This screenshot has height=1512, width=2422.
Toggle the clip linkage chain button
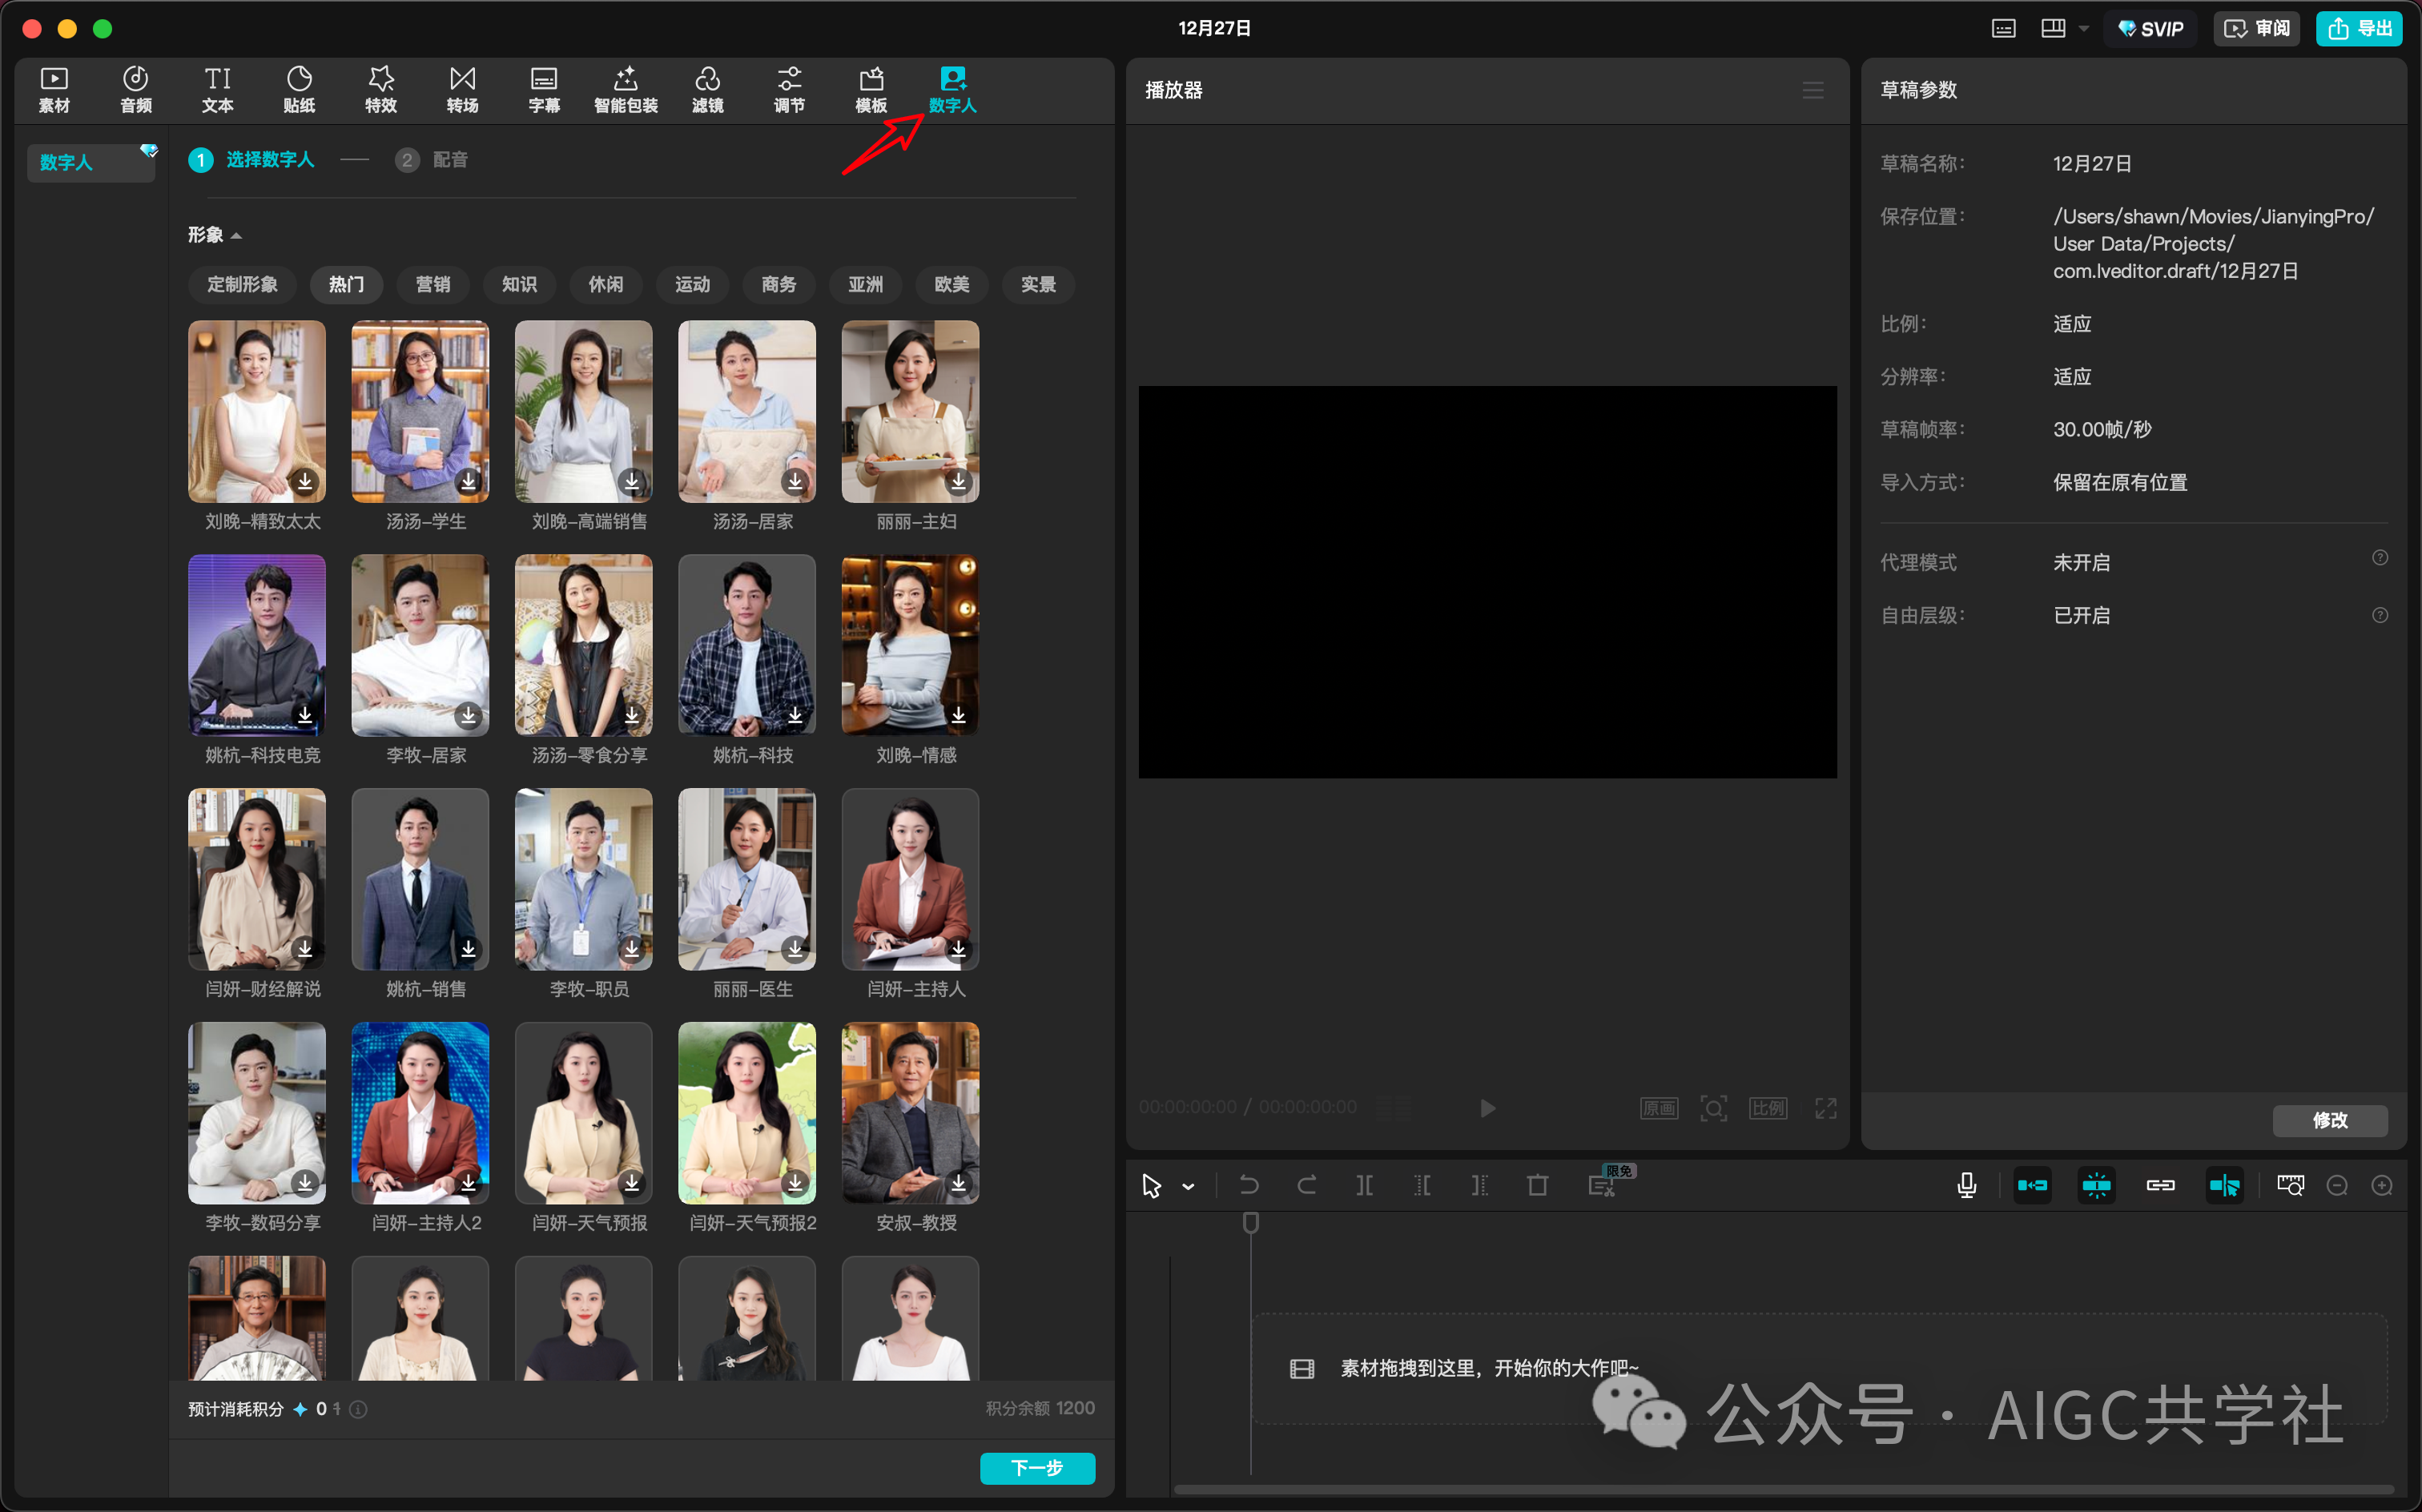2160,1185
